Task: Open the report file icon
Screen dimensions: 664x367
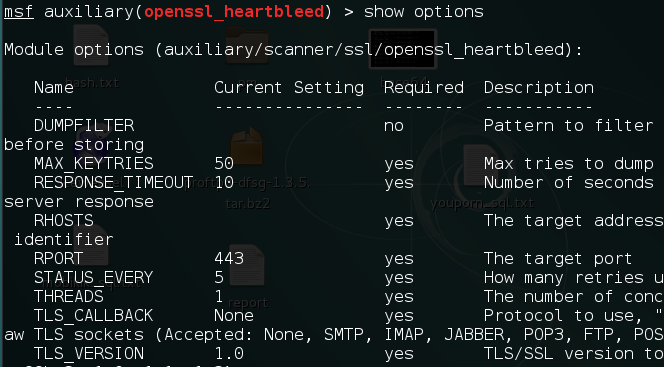Action: point(247,265)
